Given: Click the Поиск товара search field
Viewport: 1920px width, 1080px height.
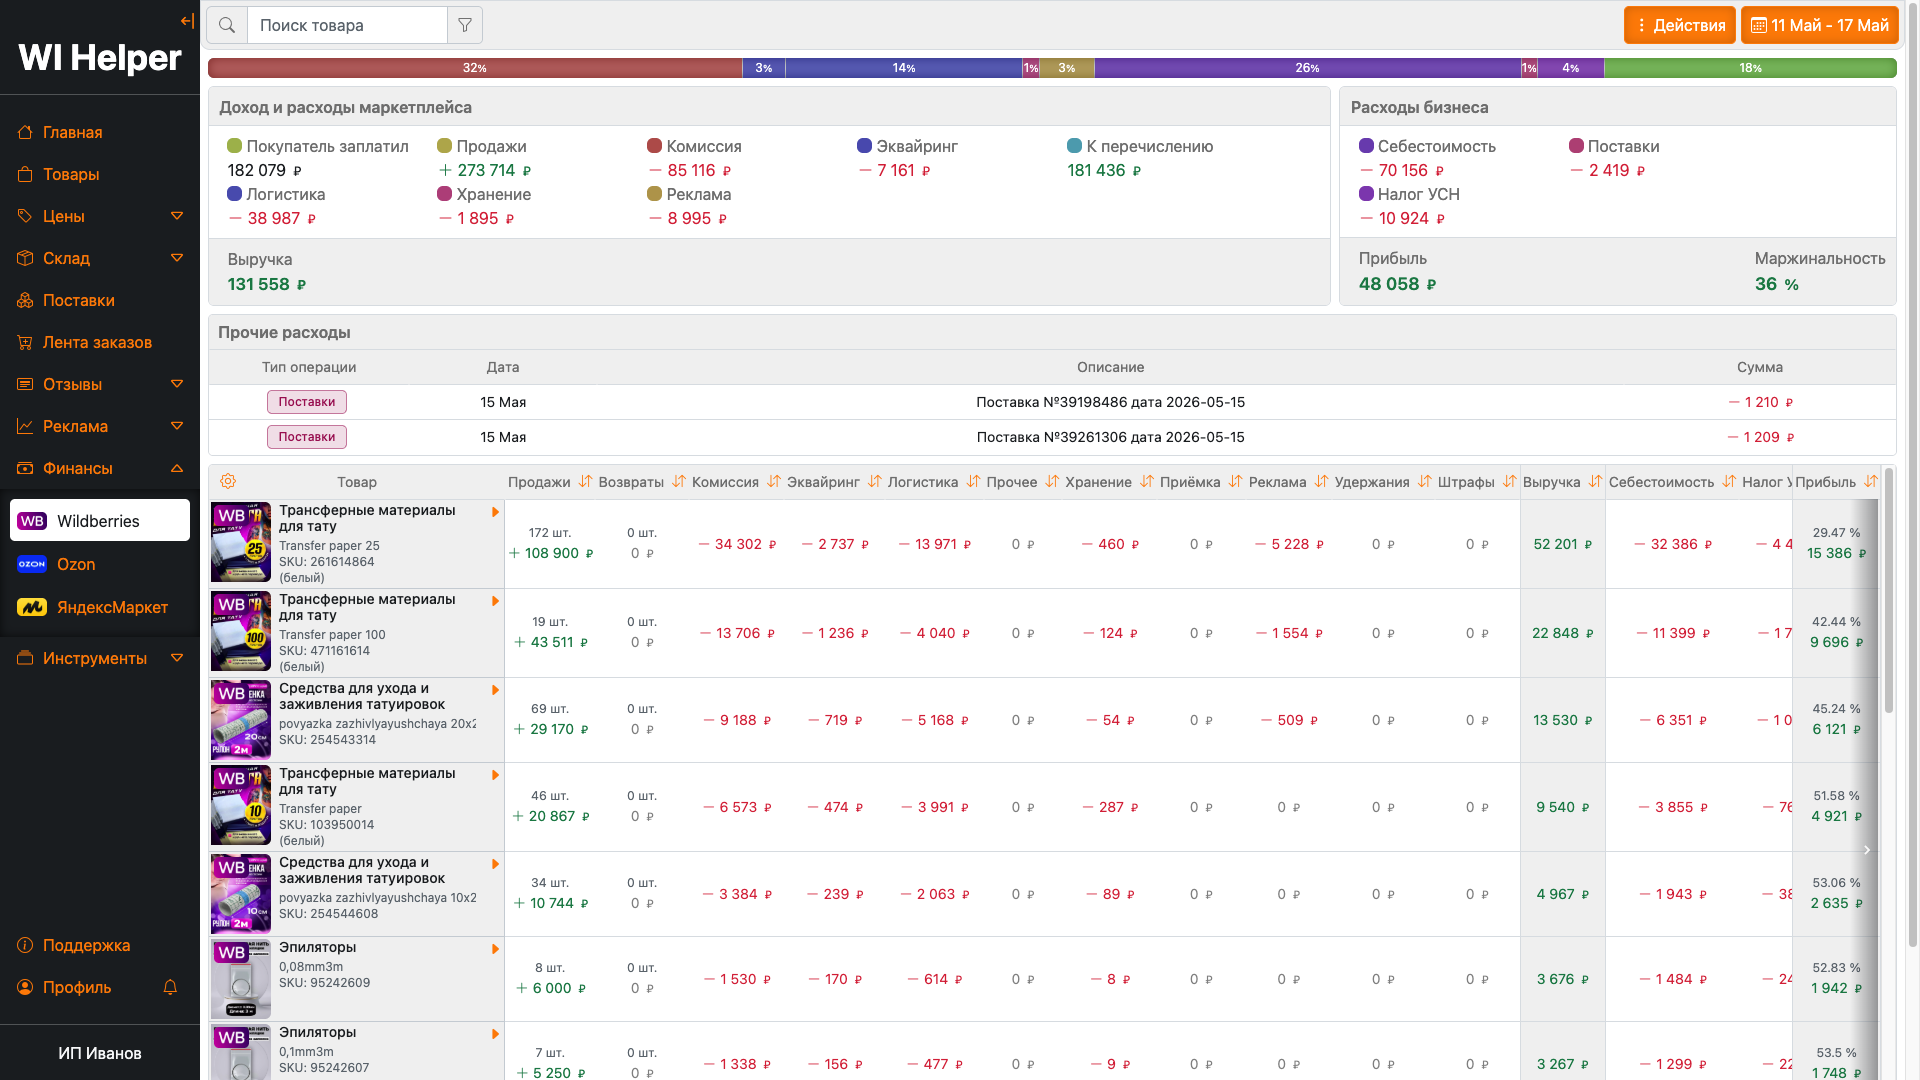Looking at the screenshot, I should coord(347,25).
